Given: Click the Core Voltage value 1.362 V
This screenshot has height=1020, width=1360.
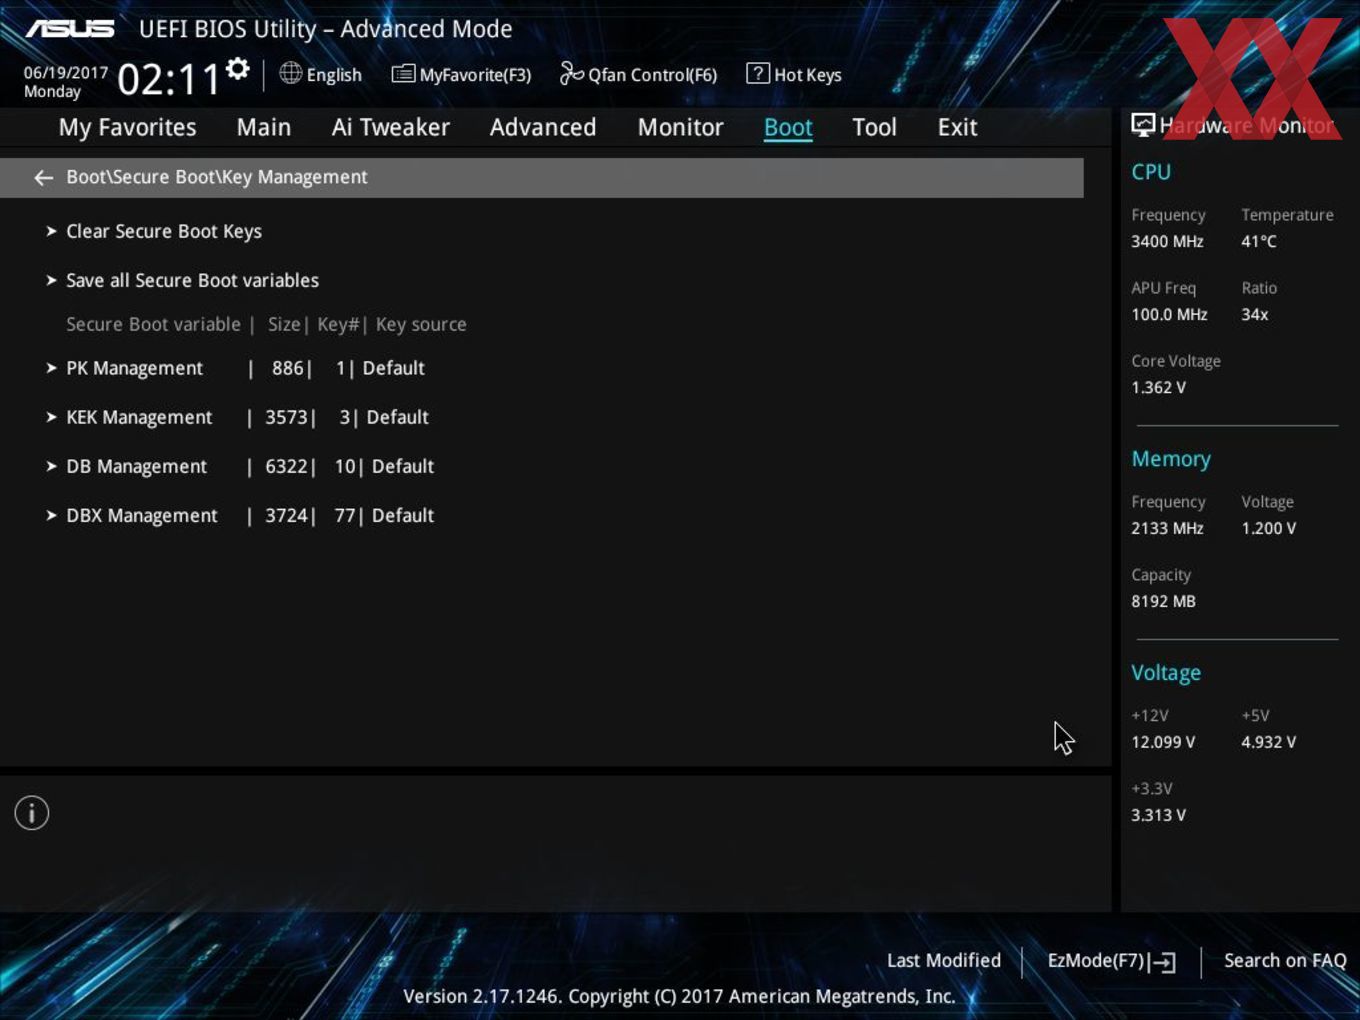Looking at the screenshot, I should (x=1158, y=387).
